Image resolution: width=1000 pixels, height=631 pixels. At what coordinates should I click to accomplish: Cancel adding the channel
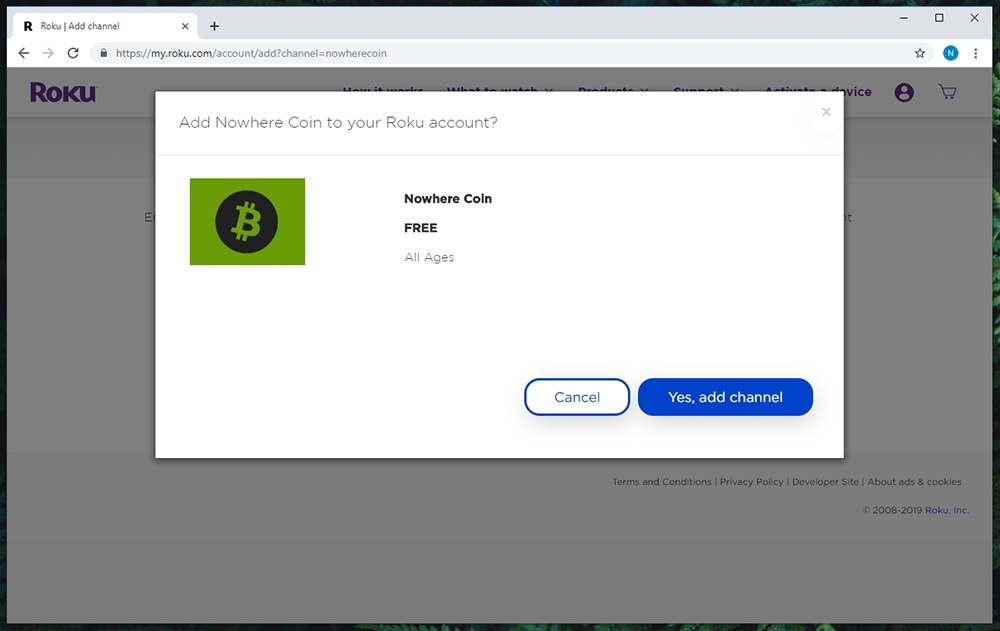pos(577,397)
